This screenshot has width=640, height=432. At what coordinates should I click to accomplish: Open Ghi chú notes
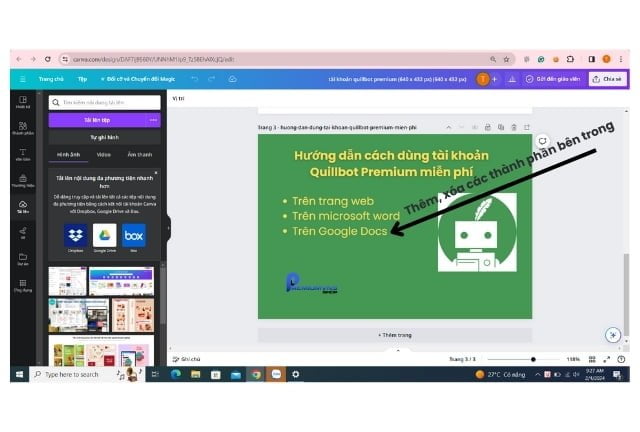pos(186,359)
